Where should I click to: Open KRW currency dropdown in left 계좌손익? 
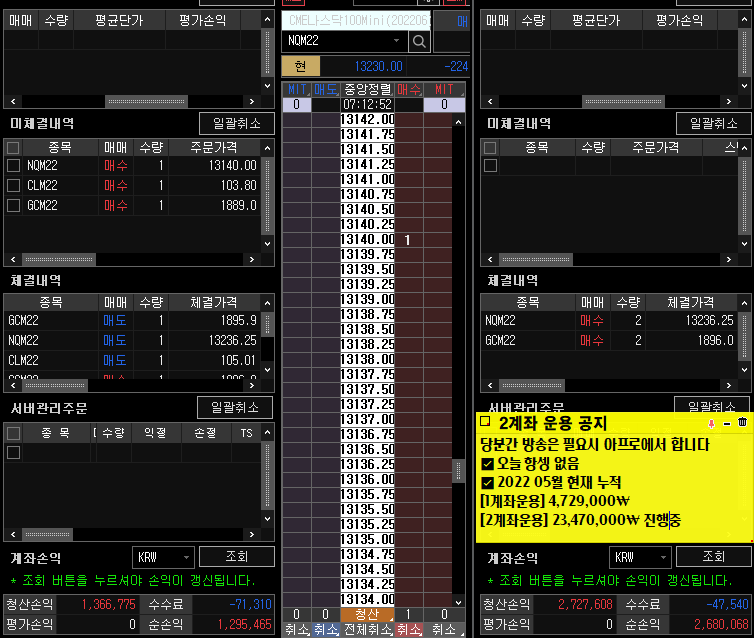[x=186, y=557]
